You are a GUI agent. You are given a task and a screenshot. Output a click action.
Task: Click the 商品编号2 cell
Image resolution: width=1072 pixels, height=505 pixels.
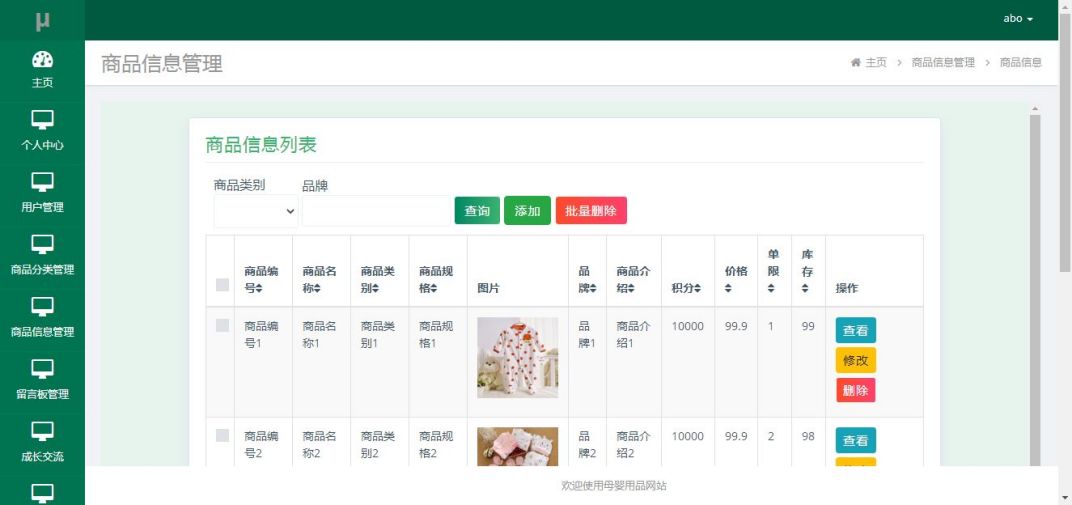coord(262,444)
